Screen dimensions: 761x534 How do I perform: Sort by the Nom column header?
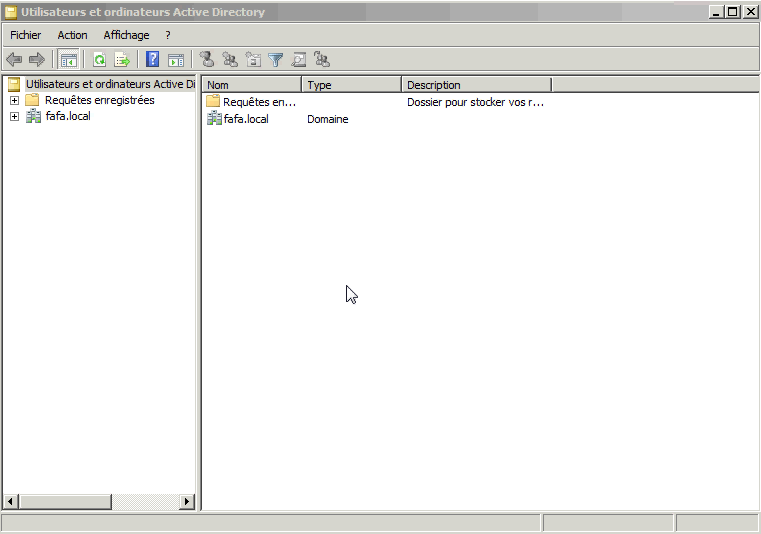click(x=251, y=85)
